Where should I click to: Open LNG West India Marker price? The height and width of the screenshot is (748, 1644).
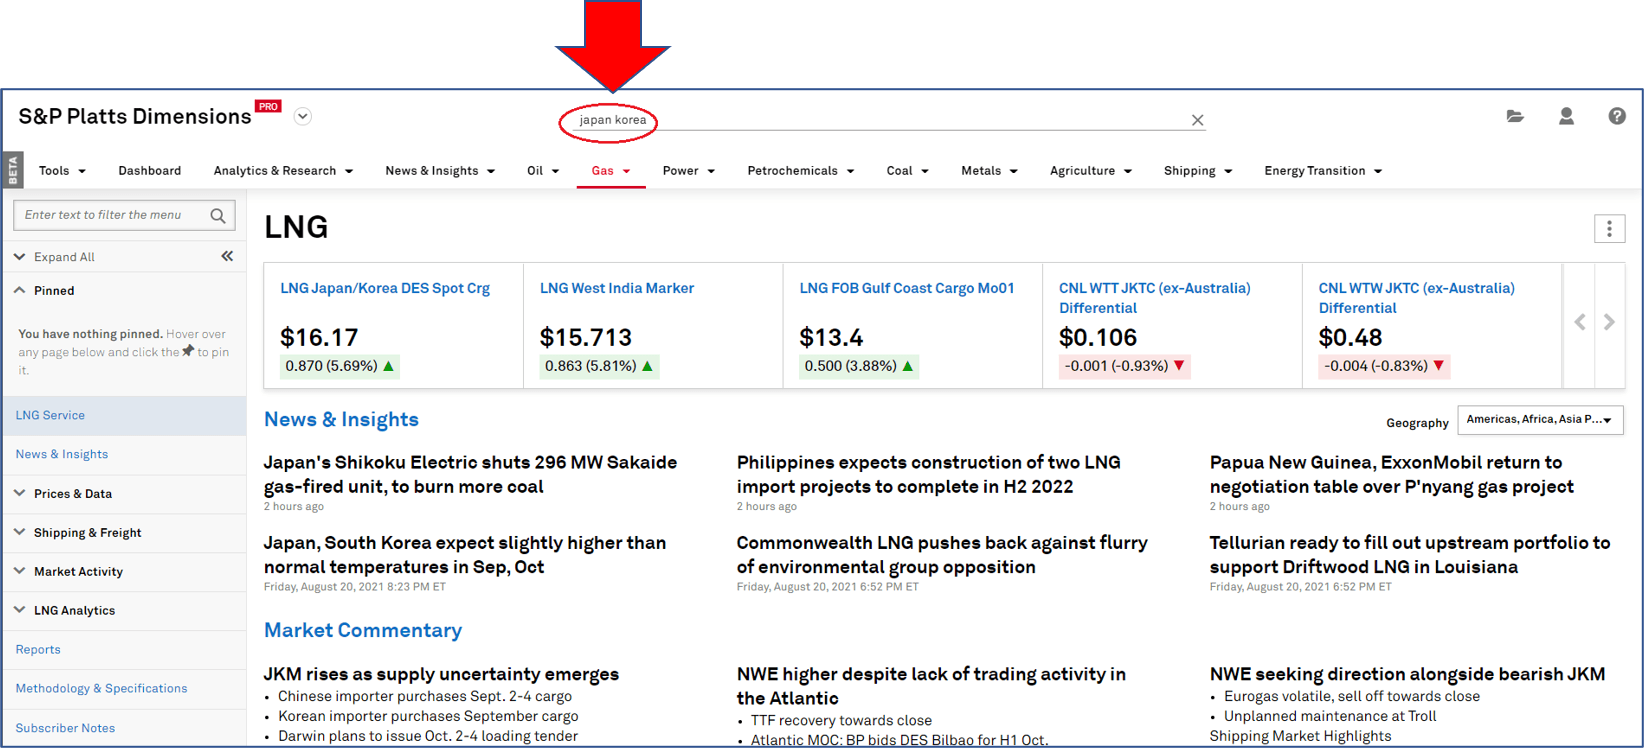click(617, 288)
